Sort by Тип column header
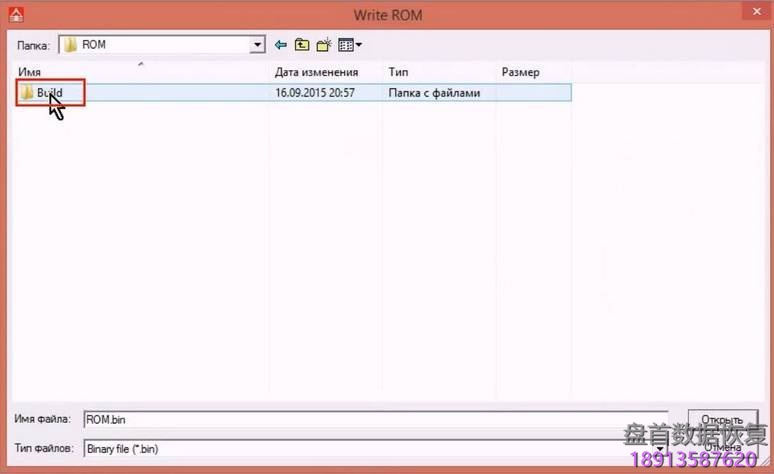The width and height of the screenshot is (774, 474). [398, 72]
